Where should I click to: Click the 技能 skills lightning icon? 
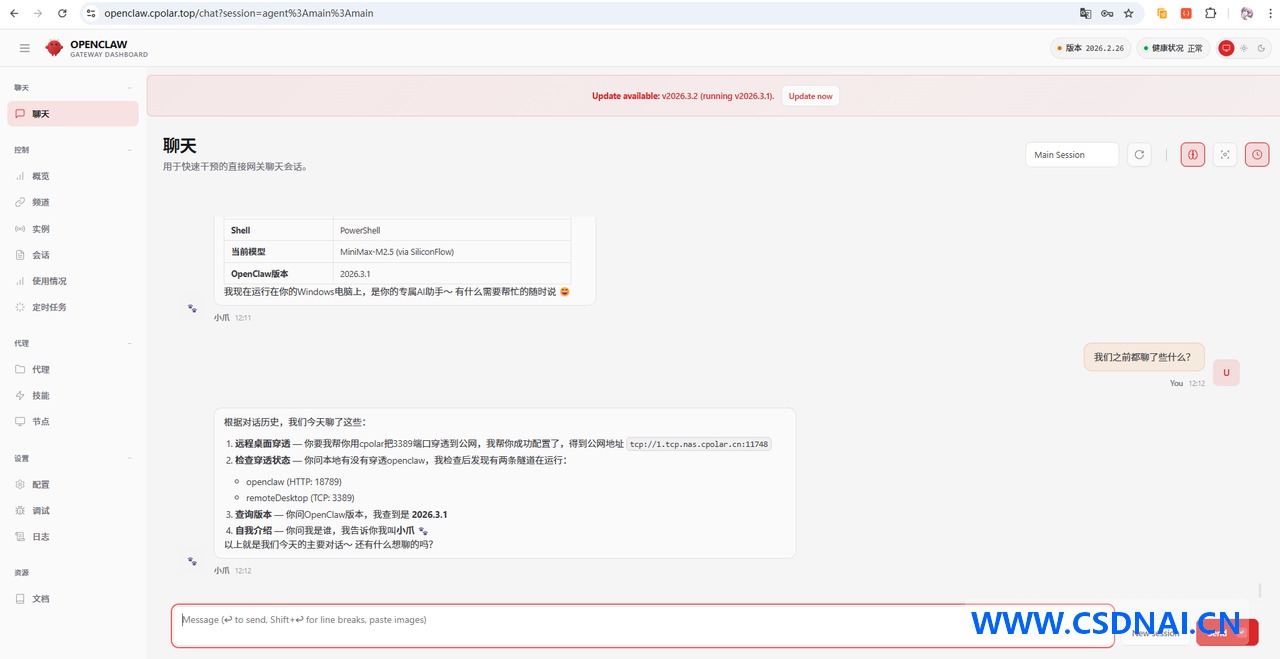[x=20, y=395]
